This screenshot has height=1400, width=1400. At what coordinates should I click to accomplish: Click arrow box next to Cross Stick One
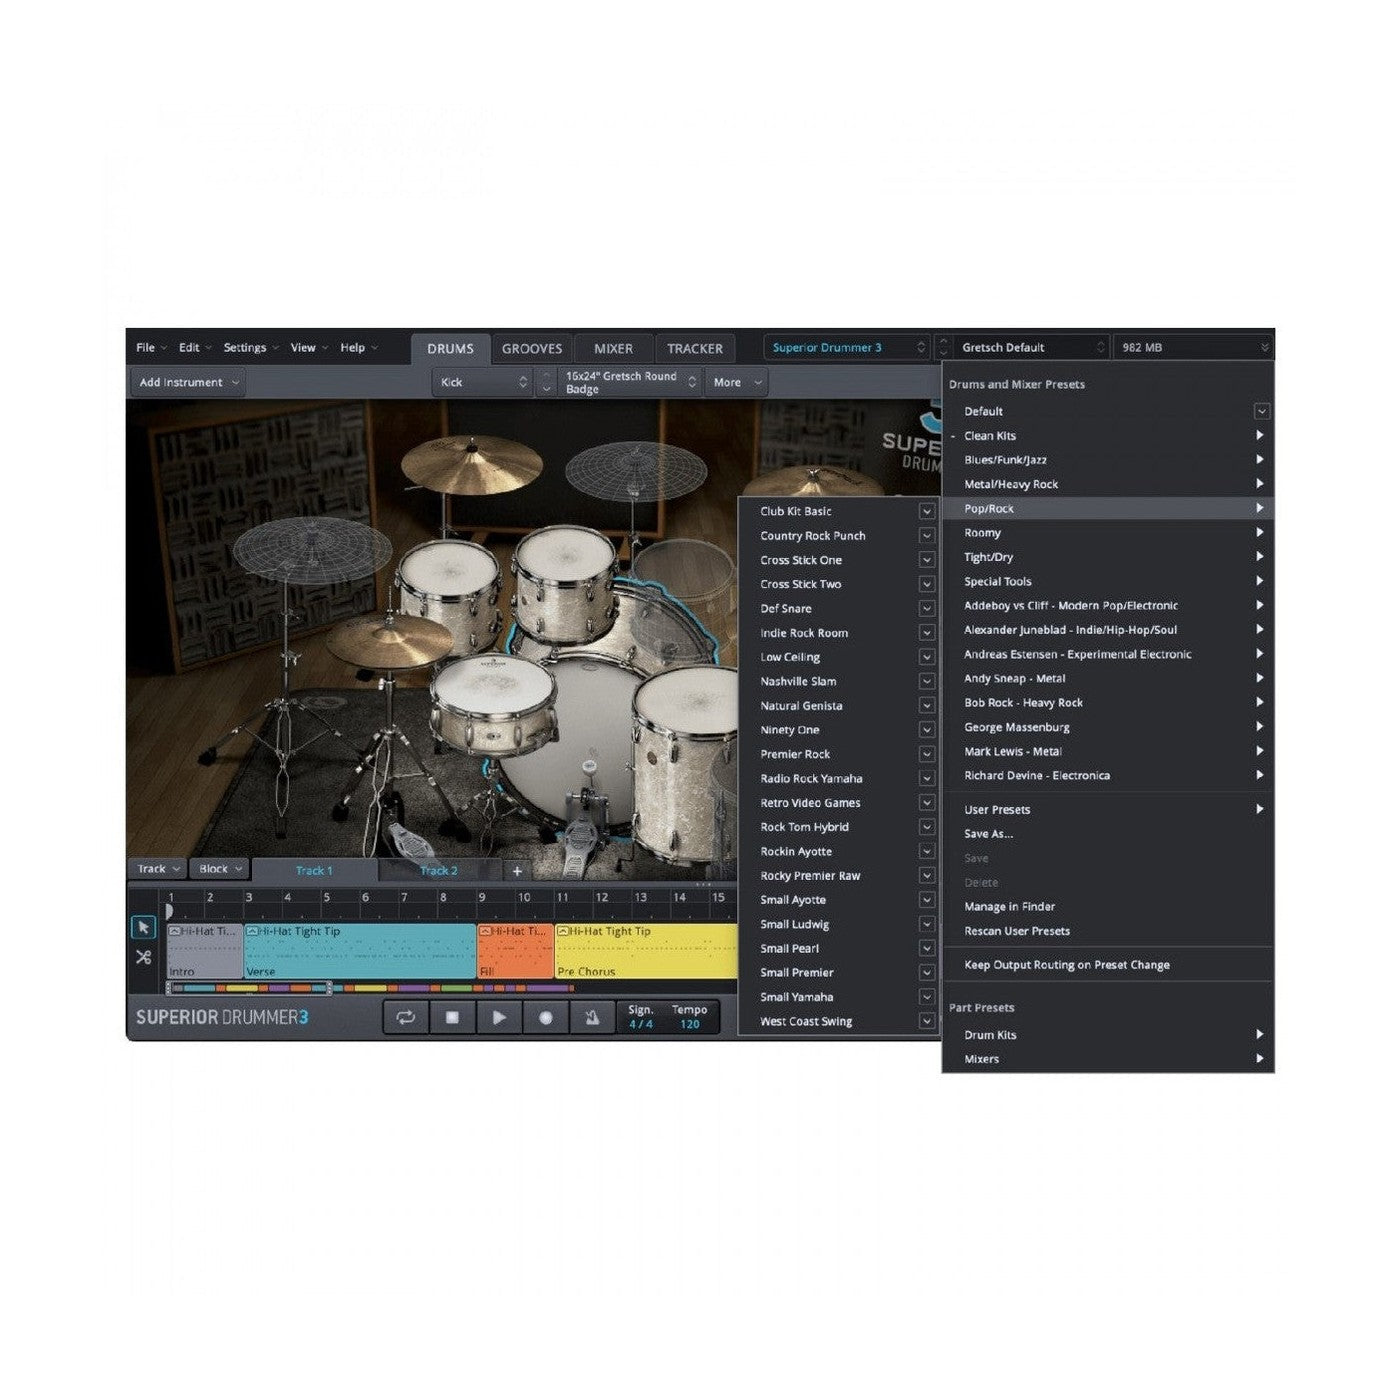tap(927, 560)
